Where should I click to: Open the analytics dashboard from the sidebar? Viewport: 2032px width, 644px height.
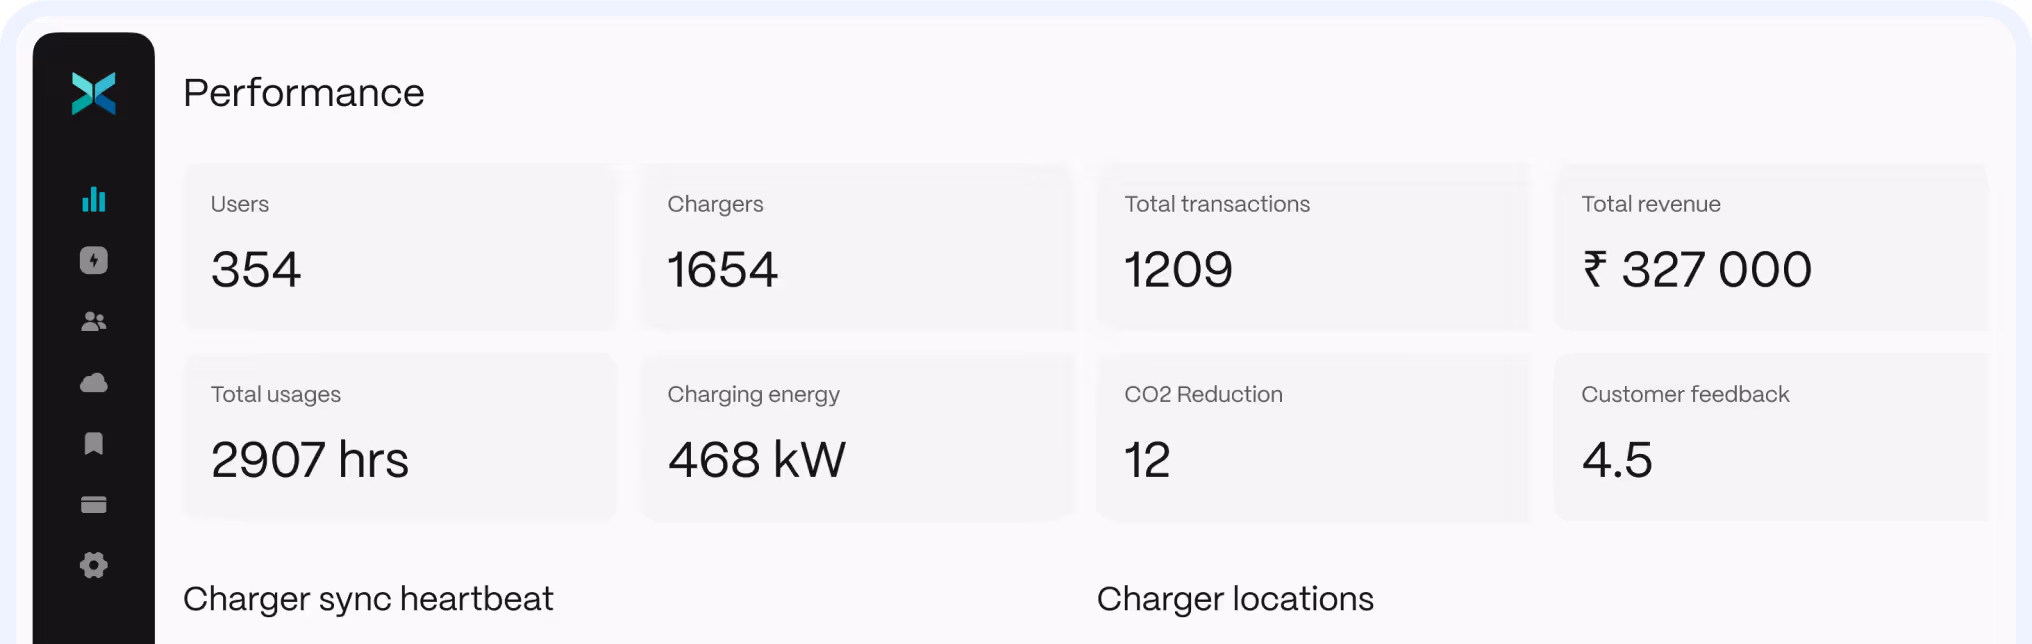coord(93,199)
